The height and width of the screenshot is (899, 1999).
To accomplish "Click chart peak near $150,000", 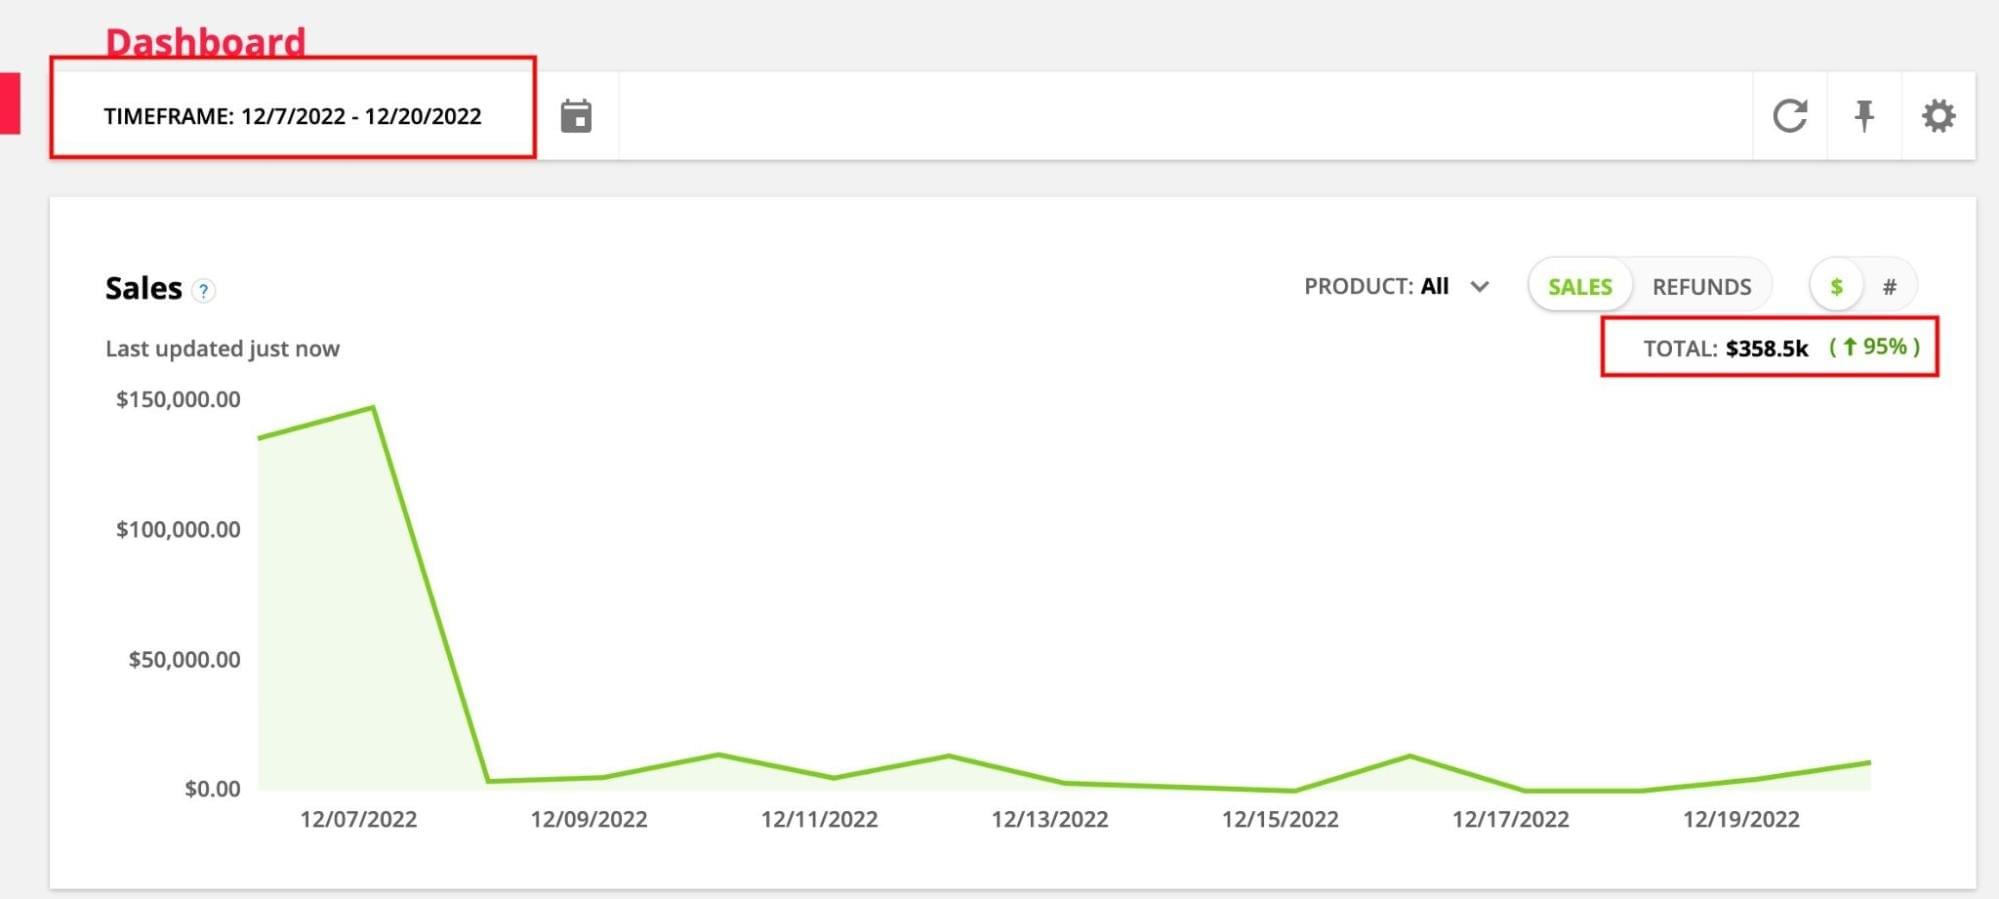I will tap(373, 407).
